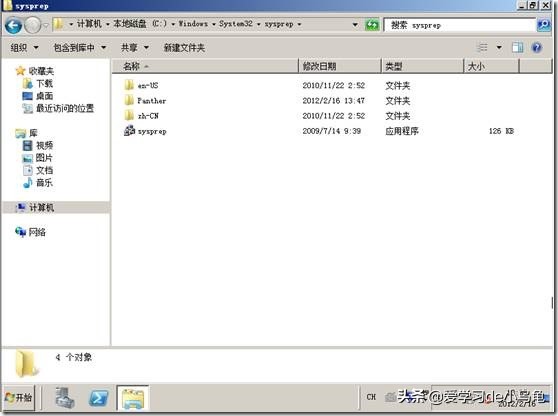Open 库 in the navigation pane
Image resolution: width=558 pixels, height=416 pixels.
click(33, 133)
